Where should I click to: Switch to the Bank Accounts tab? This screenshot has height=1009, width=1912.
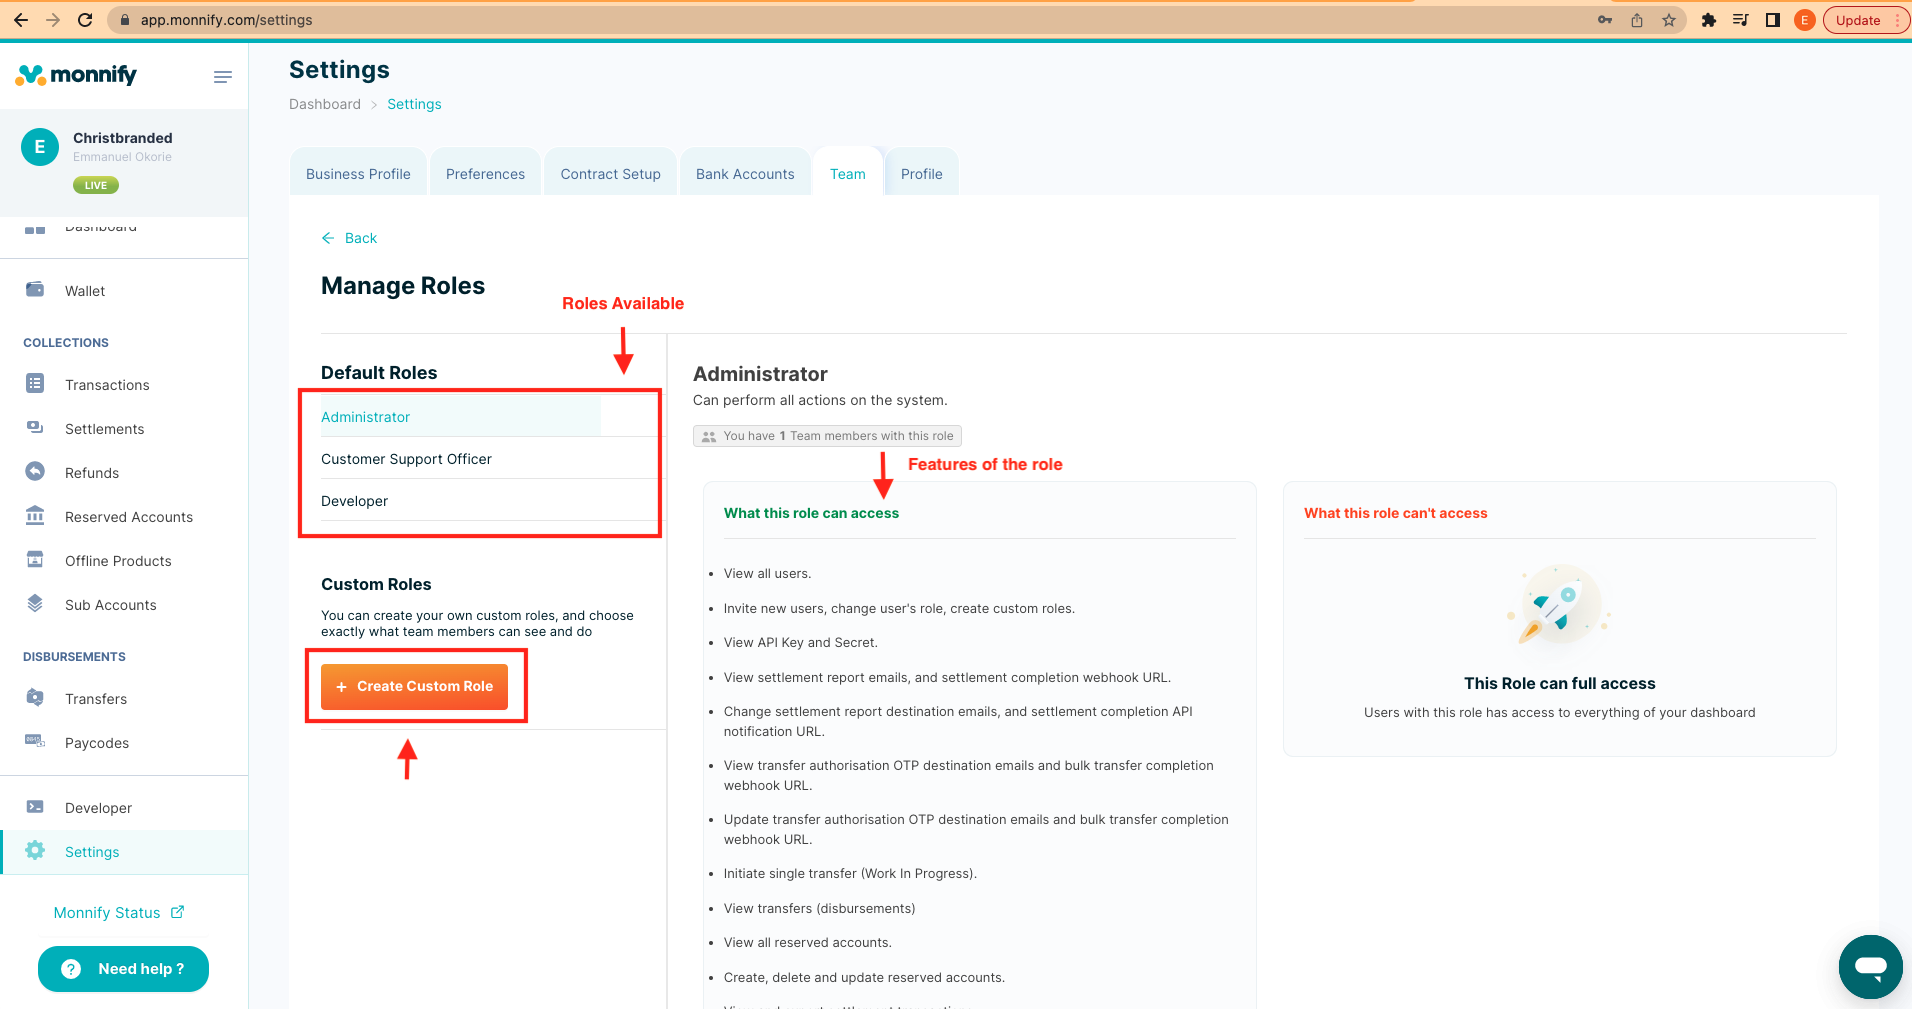[x=744, y=172]
